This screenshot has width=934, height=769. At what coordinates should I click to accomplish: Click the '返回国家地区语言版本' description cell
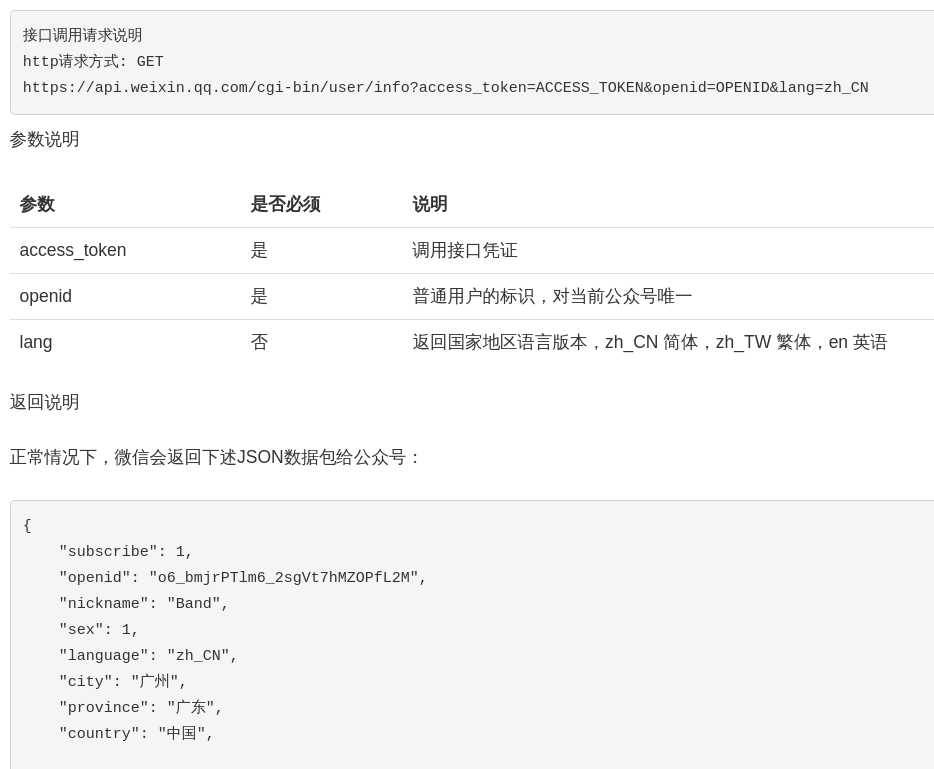point(650,342)
